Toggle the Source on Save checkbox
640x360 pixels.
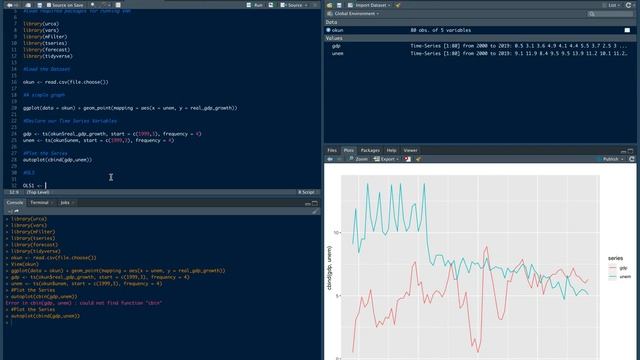coord(49,5)
